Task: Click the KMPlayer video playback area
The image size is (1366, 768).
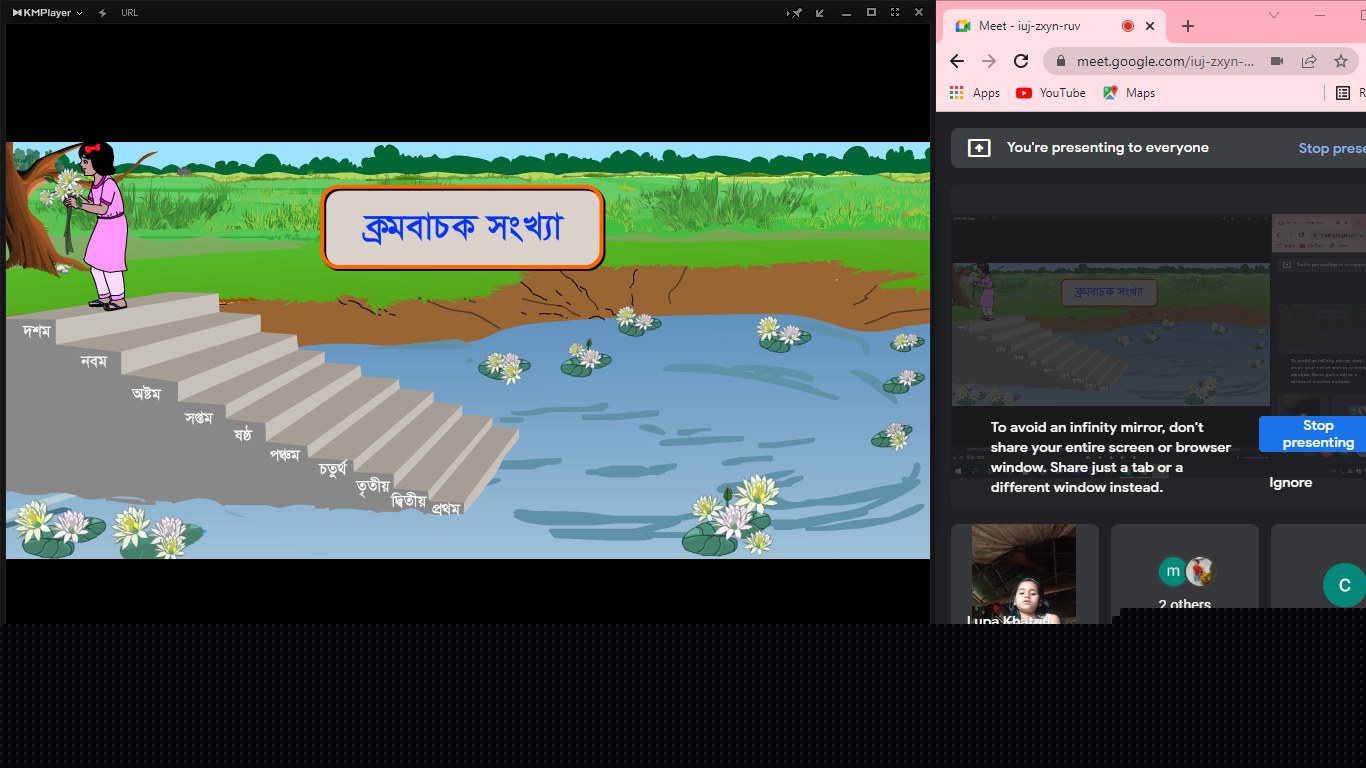Action: click(468, 350)
